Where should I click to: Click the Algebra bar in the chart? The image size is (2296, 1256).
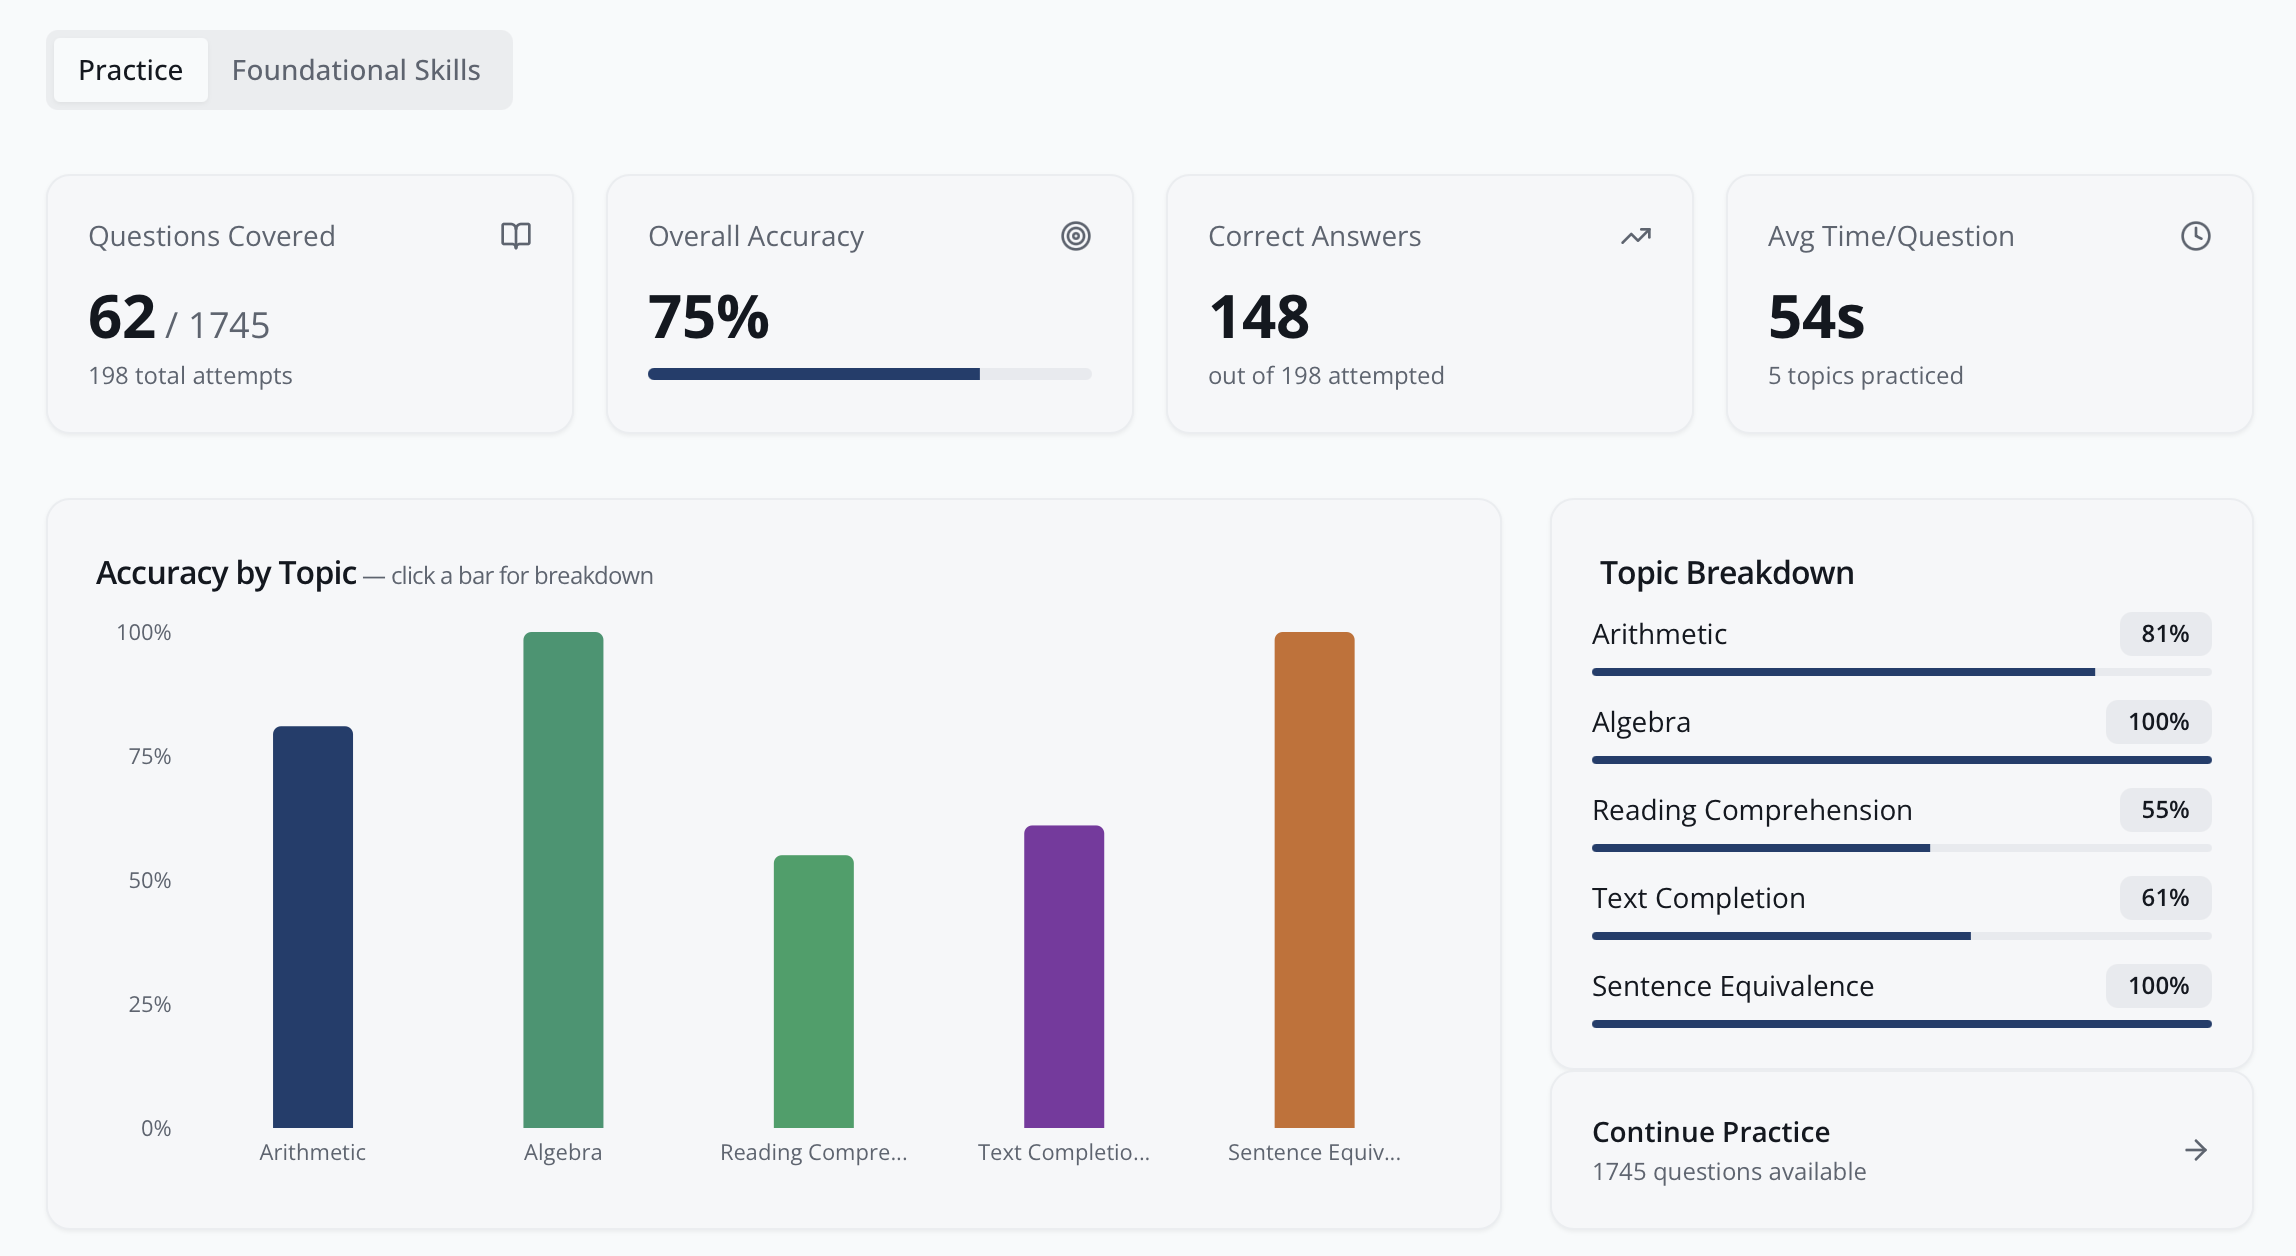(x=563, y=880)
